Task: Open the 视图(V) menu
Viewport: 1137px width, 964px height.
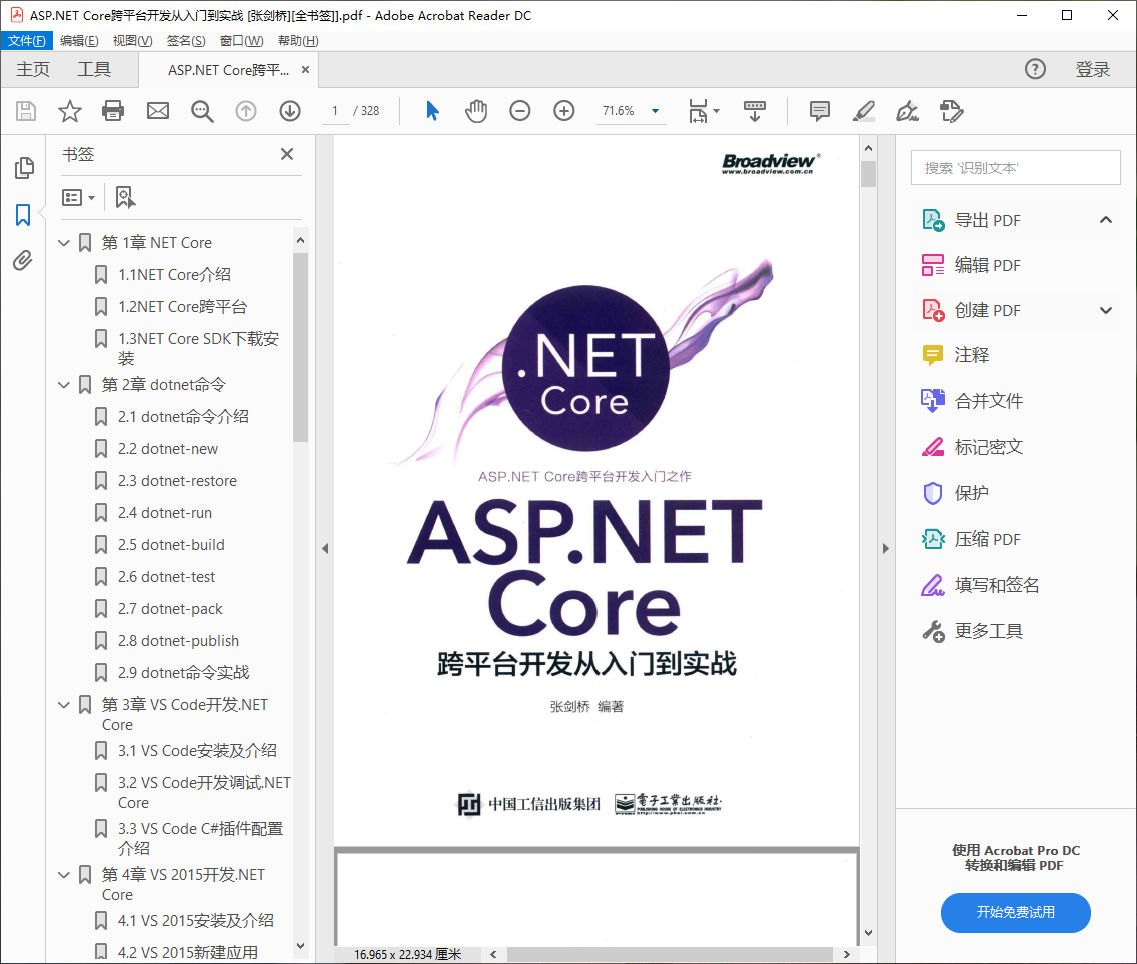Action: tap(133, 41)
